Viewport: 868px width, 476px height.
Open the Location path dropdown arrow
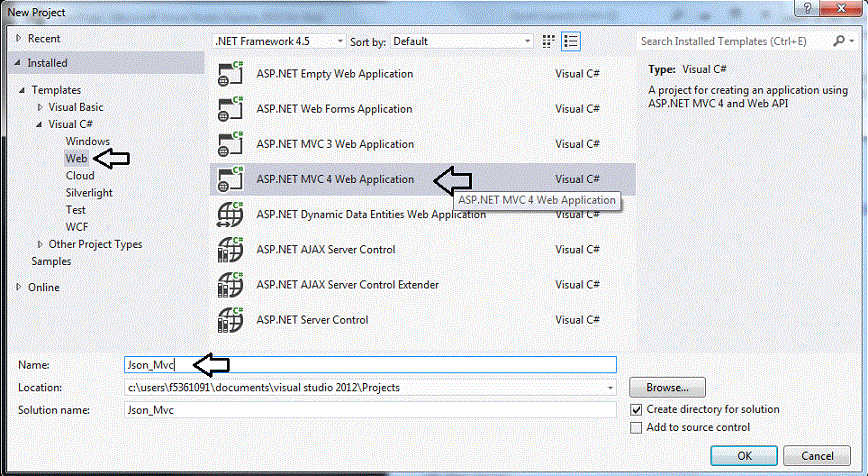click(610, 388)
